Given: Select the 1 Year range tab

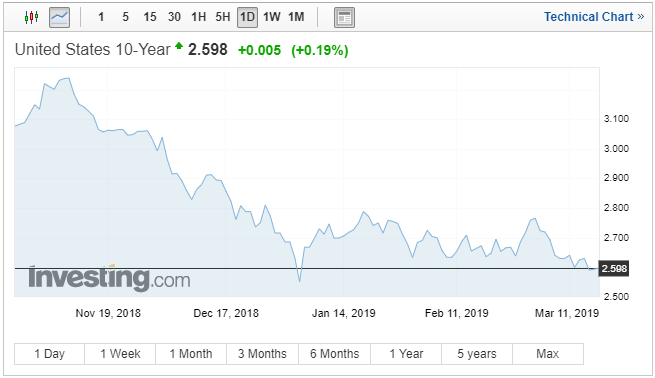Looking at the screenshot, I should click(406, 354).
